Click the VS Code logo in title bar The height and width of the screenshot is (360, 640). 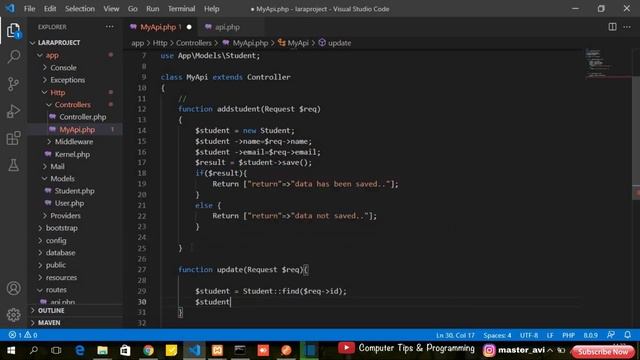(10, 8)
